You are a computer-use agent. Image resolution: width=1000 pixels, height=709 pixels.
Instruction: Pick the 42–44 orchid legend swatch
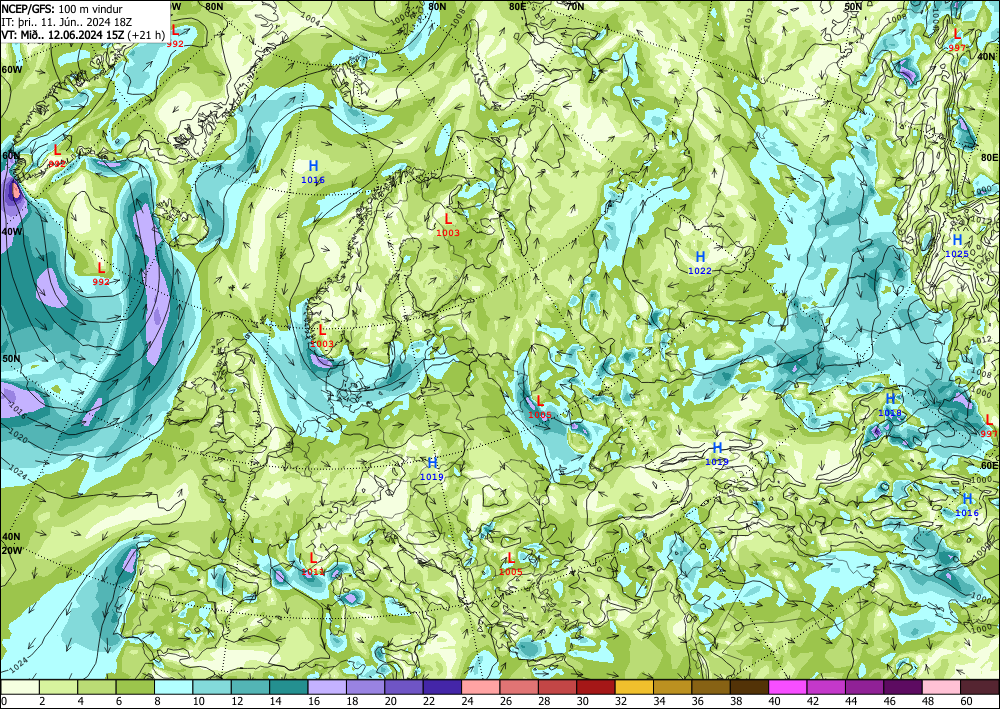826,687
